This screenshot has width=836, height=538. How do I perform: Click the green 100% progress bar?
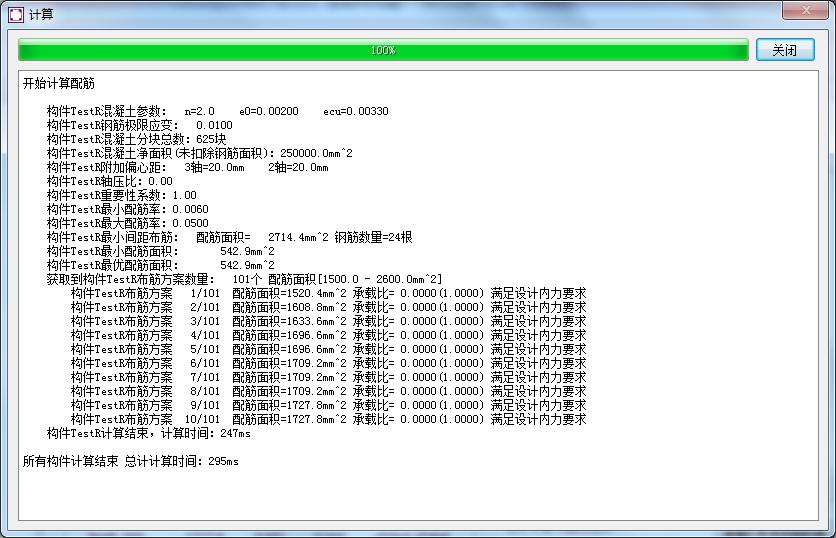click(x=383, y=50)
